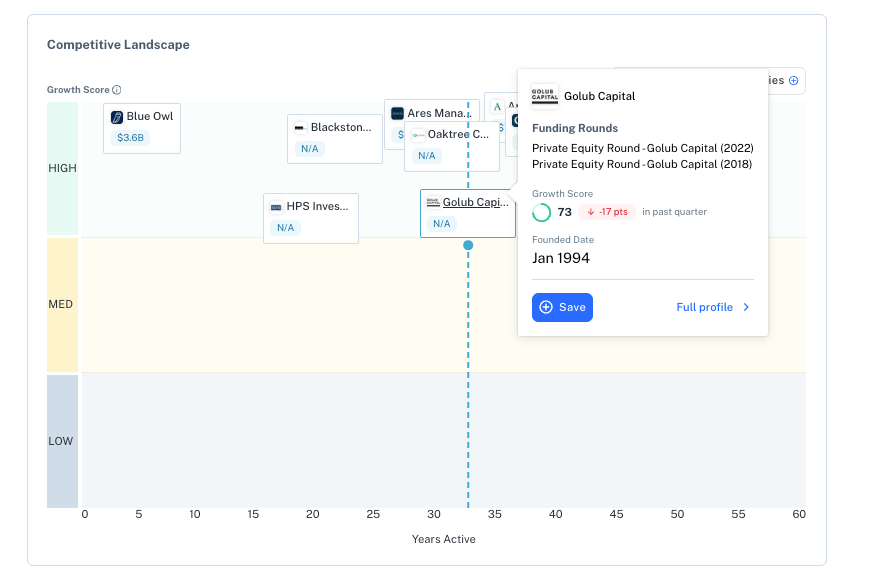Select the N/A badge under Golub Capital
Image resolution: width=869 pixels, height=587 pixels.
(442, 223)
